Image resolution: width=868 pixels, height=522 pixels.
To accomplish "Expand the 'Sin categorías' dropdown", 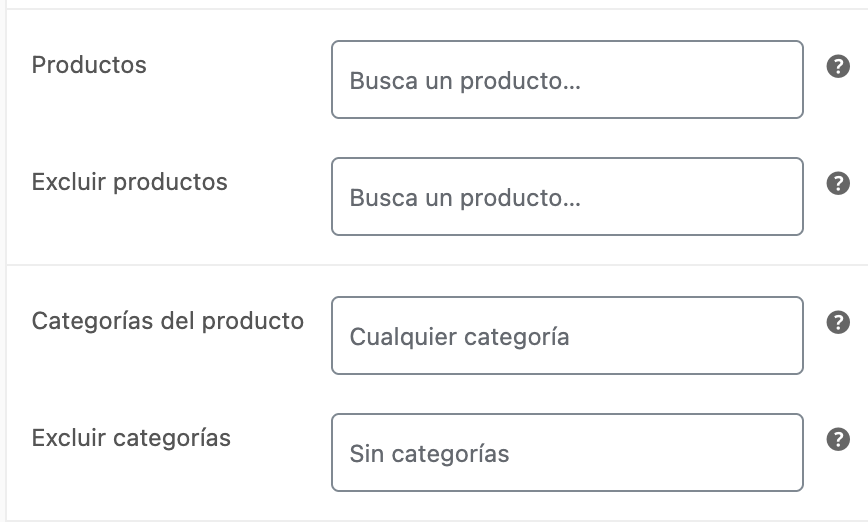I will coord(567,452).
